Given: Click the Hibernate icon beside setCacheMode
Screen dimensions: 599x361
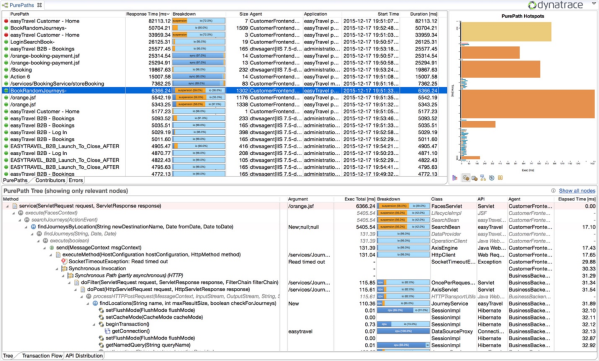Looking at the screenshot, I should [101, 317].
